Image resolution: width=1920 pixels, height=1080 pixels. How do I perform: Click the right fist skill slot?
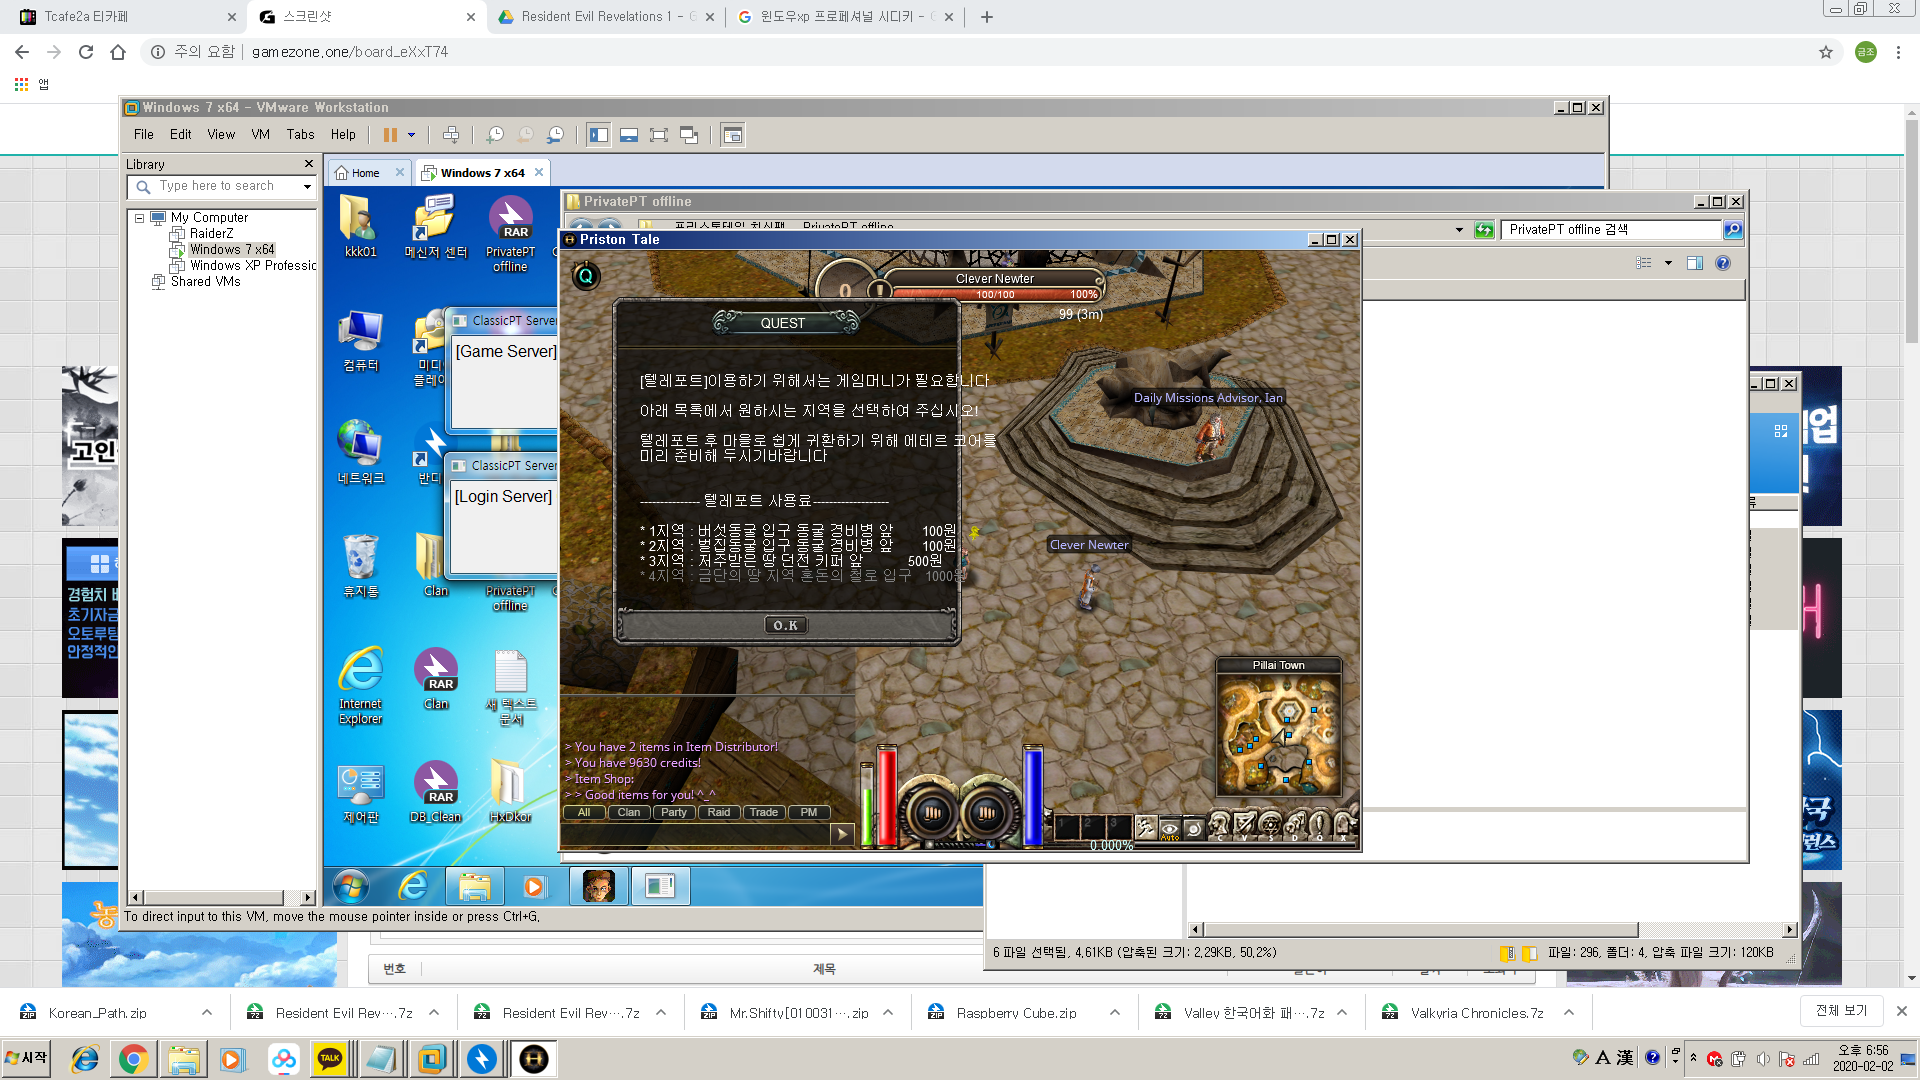coord(987,813)
